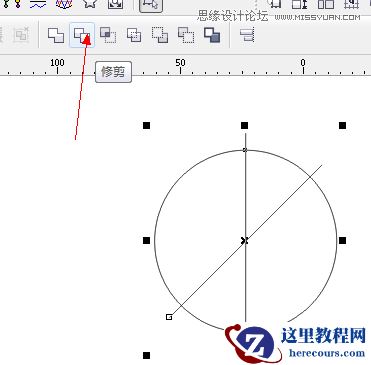Click the X center marker of selection
The image size is (371, 365).
pos(245,240)
